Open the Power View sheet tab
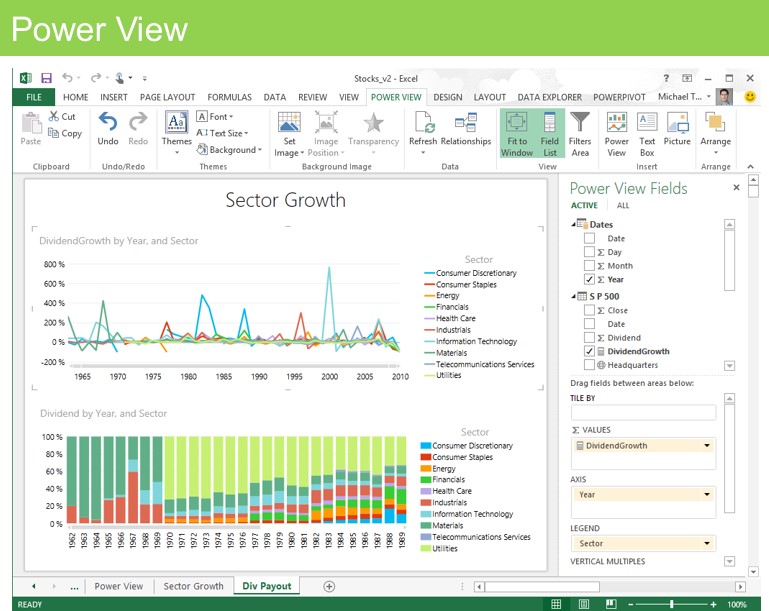Image resolution: width=769 pixels, height=611 pixels. click(119, 586)
